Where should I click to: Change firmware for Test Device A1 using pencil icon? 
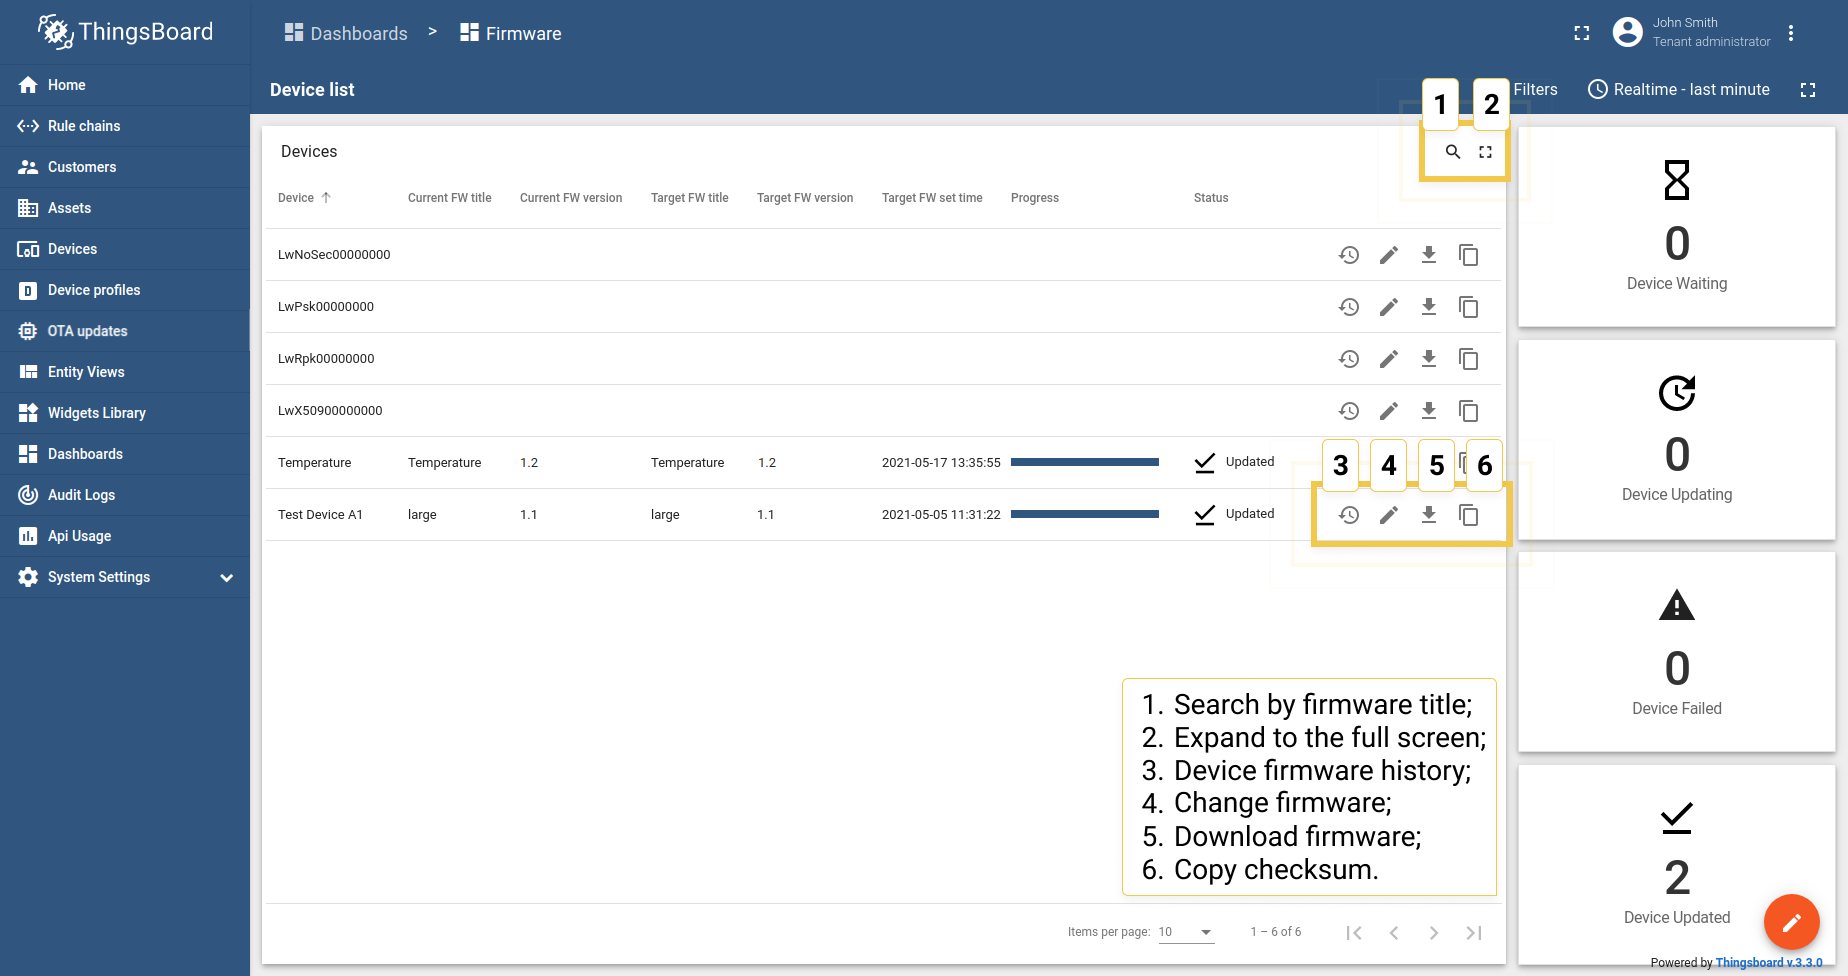(x=1388, y=515)
